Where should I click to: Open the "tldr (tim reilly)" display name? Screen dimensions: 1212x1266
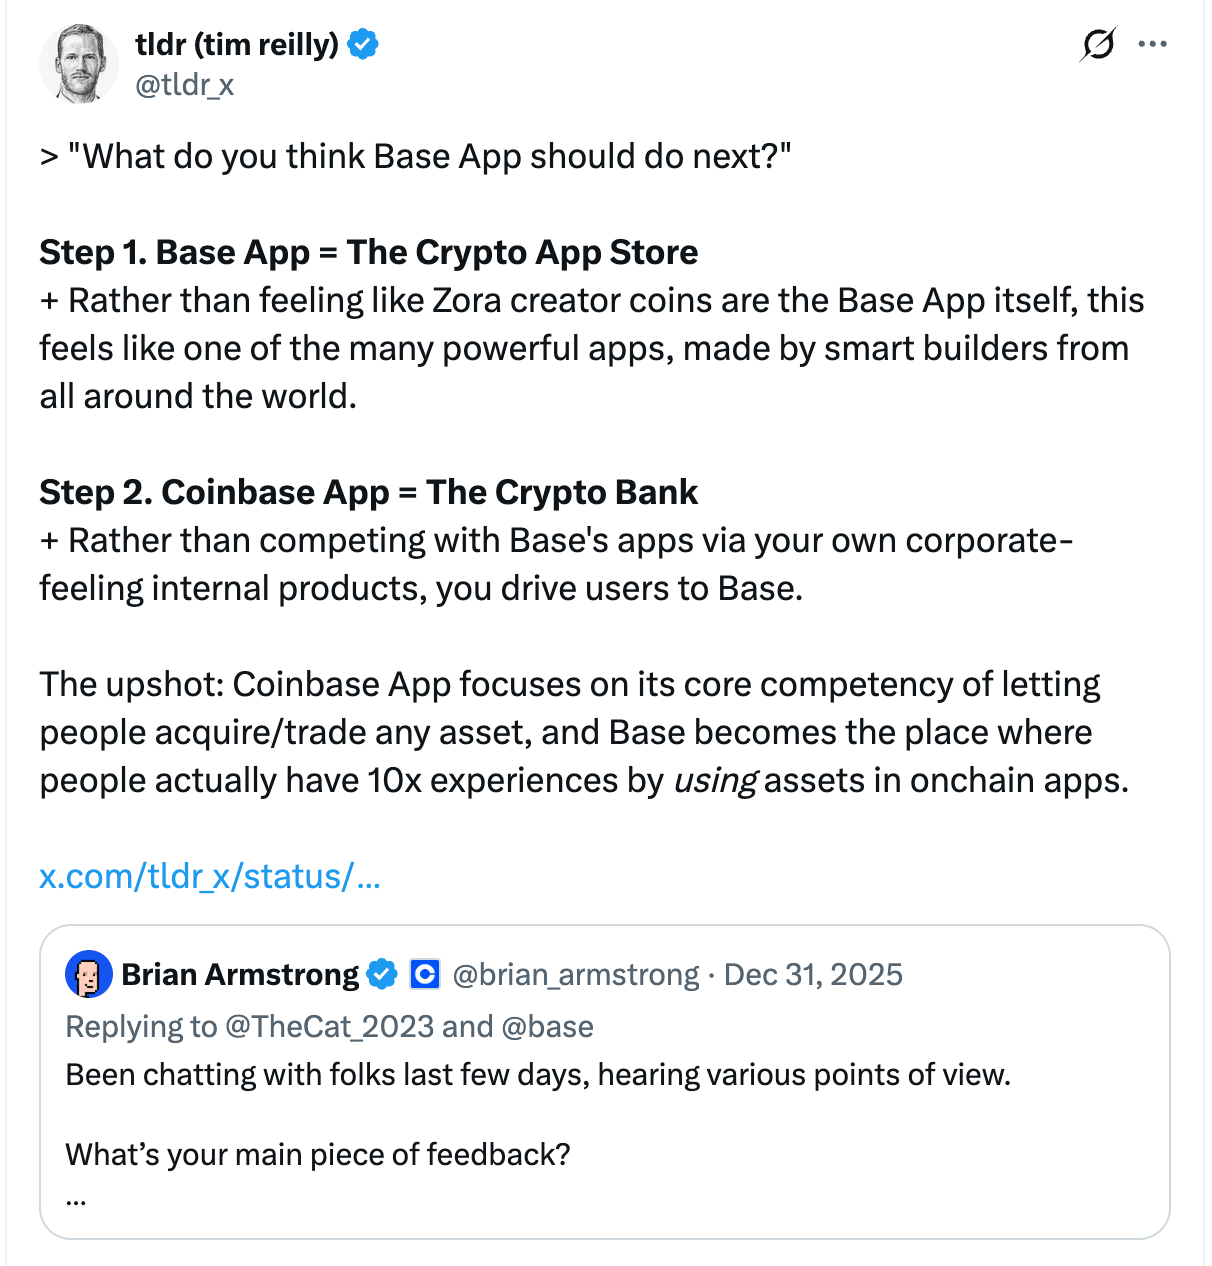click(x=237, y=45)
